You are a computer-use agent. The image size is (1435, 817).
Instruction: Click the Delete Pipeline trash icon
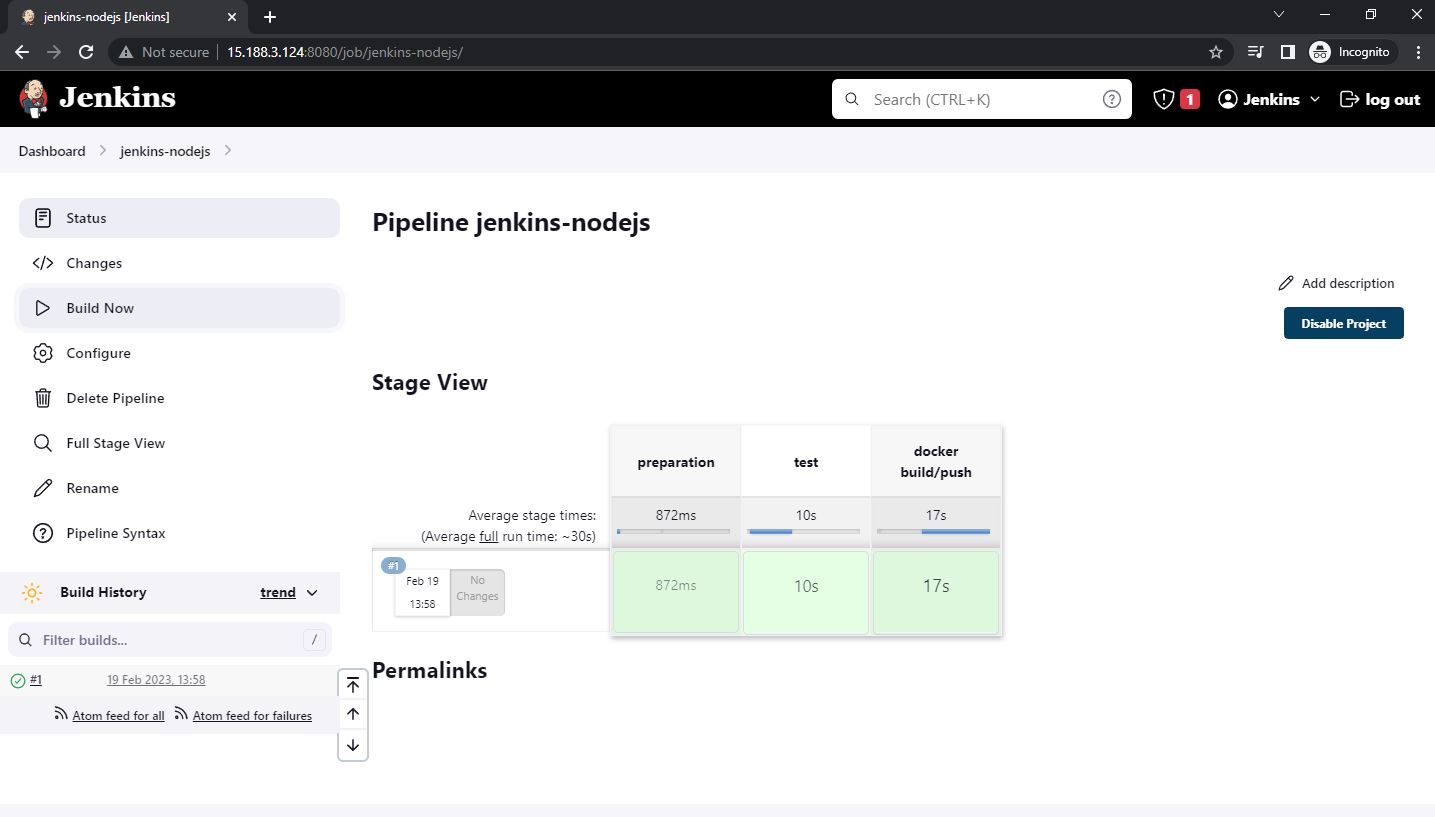point(42,398)
